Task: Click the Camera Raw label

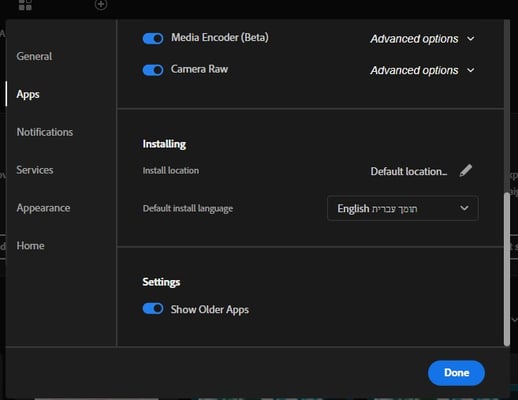Action: (x=199, y=69)
